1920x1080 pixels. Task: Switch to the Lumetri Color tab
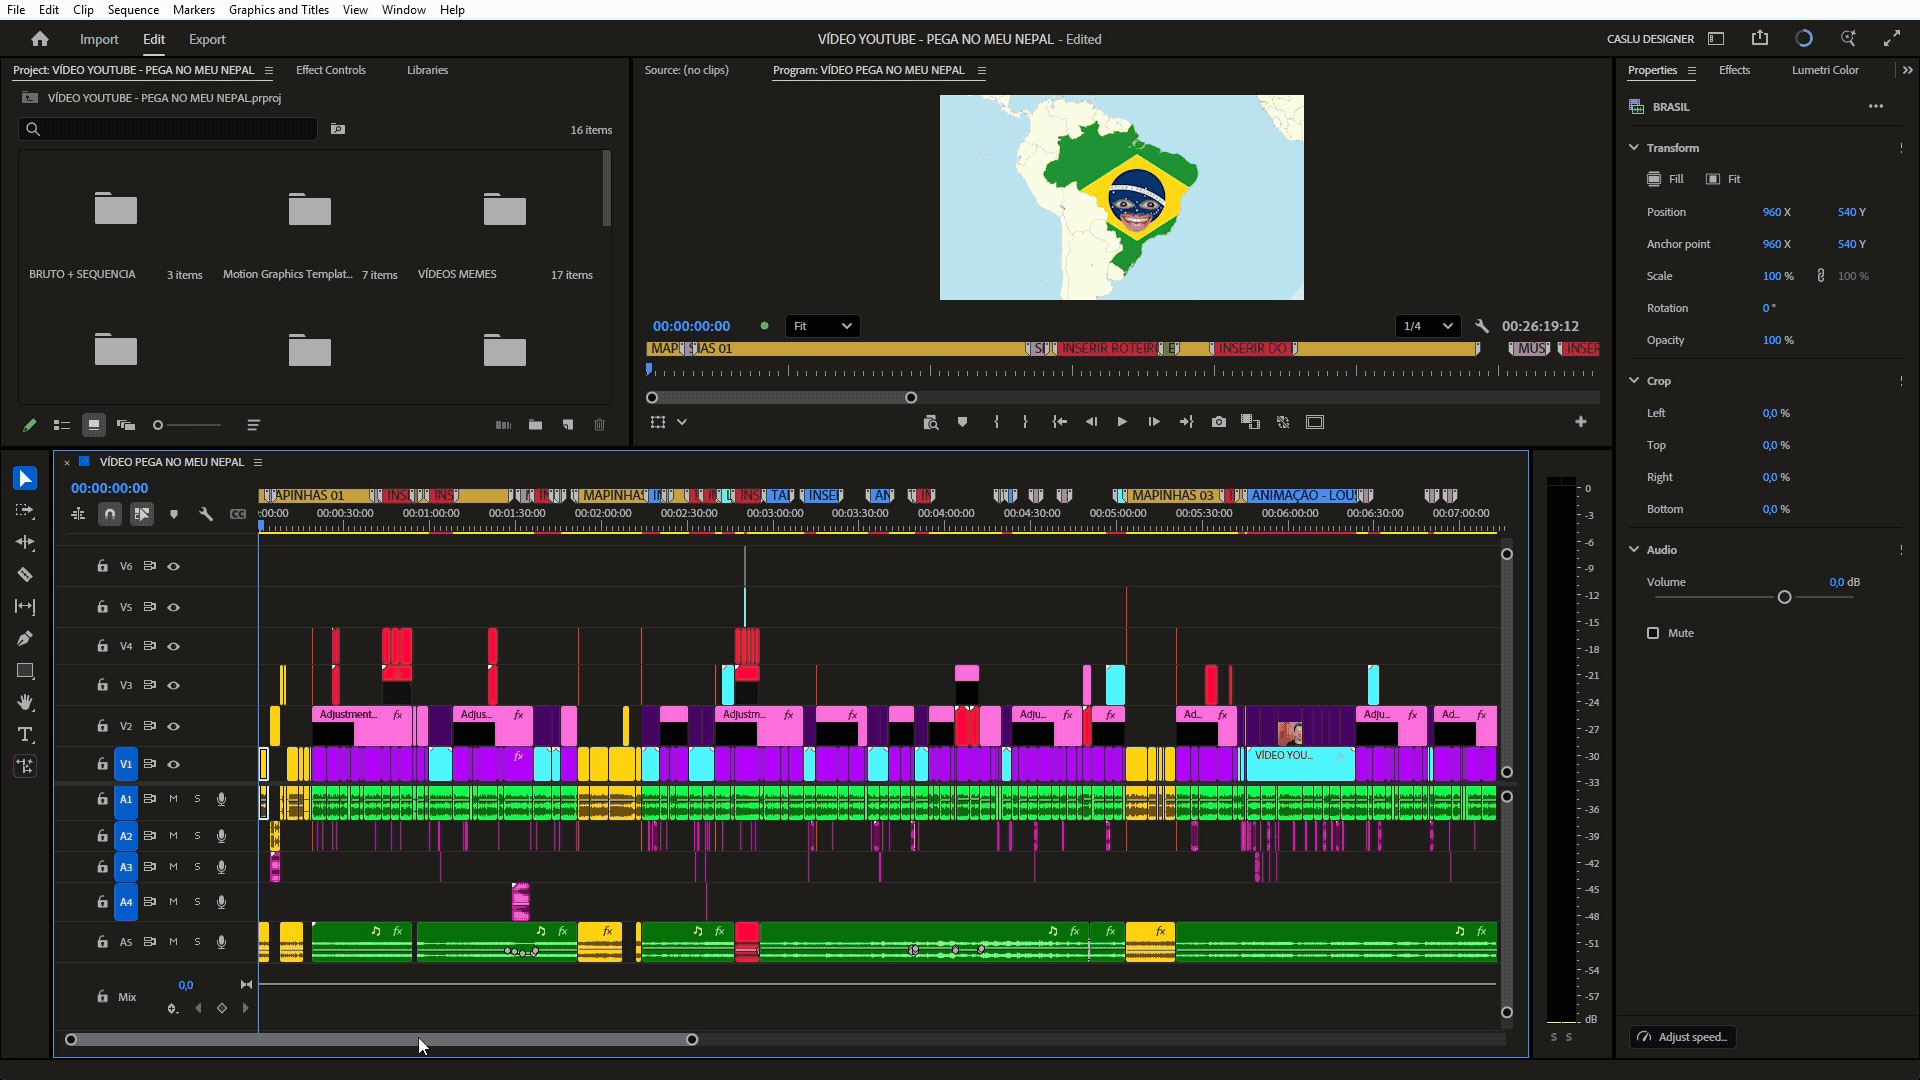pyautogui.click(x=1824, y=70)
